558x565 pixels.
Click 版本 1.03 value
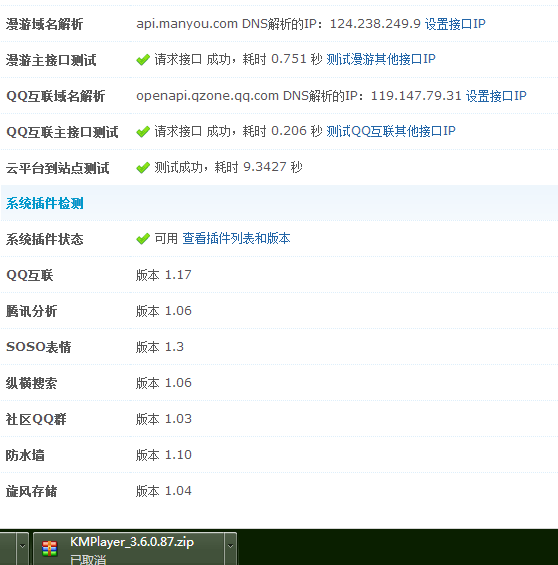(x=164, y=419)
